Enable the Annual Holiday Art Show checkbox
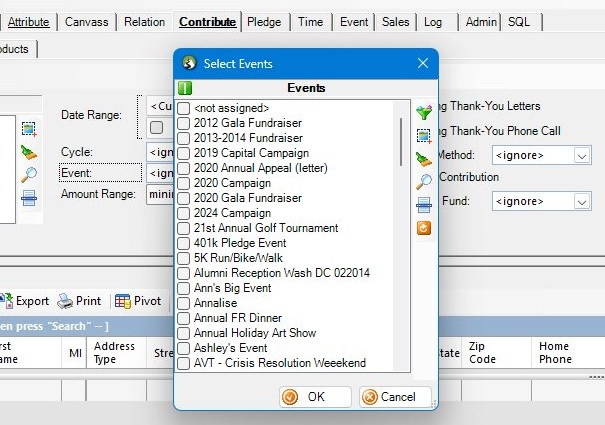 184,333
